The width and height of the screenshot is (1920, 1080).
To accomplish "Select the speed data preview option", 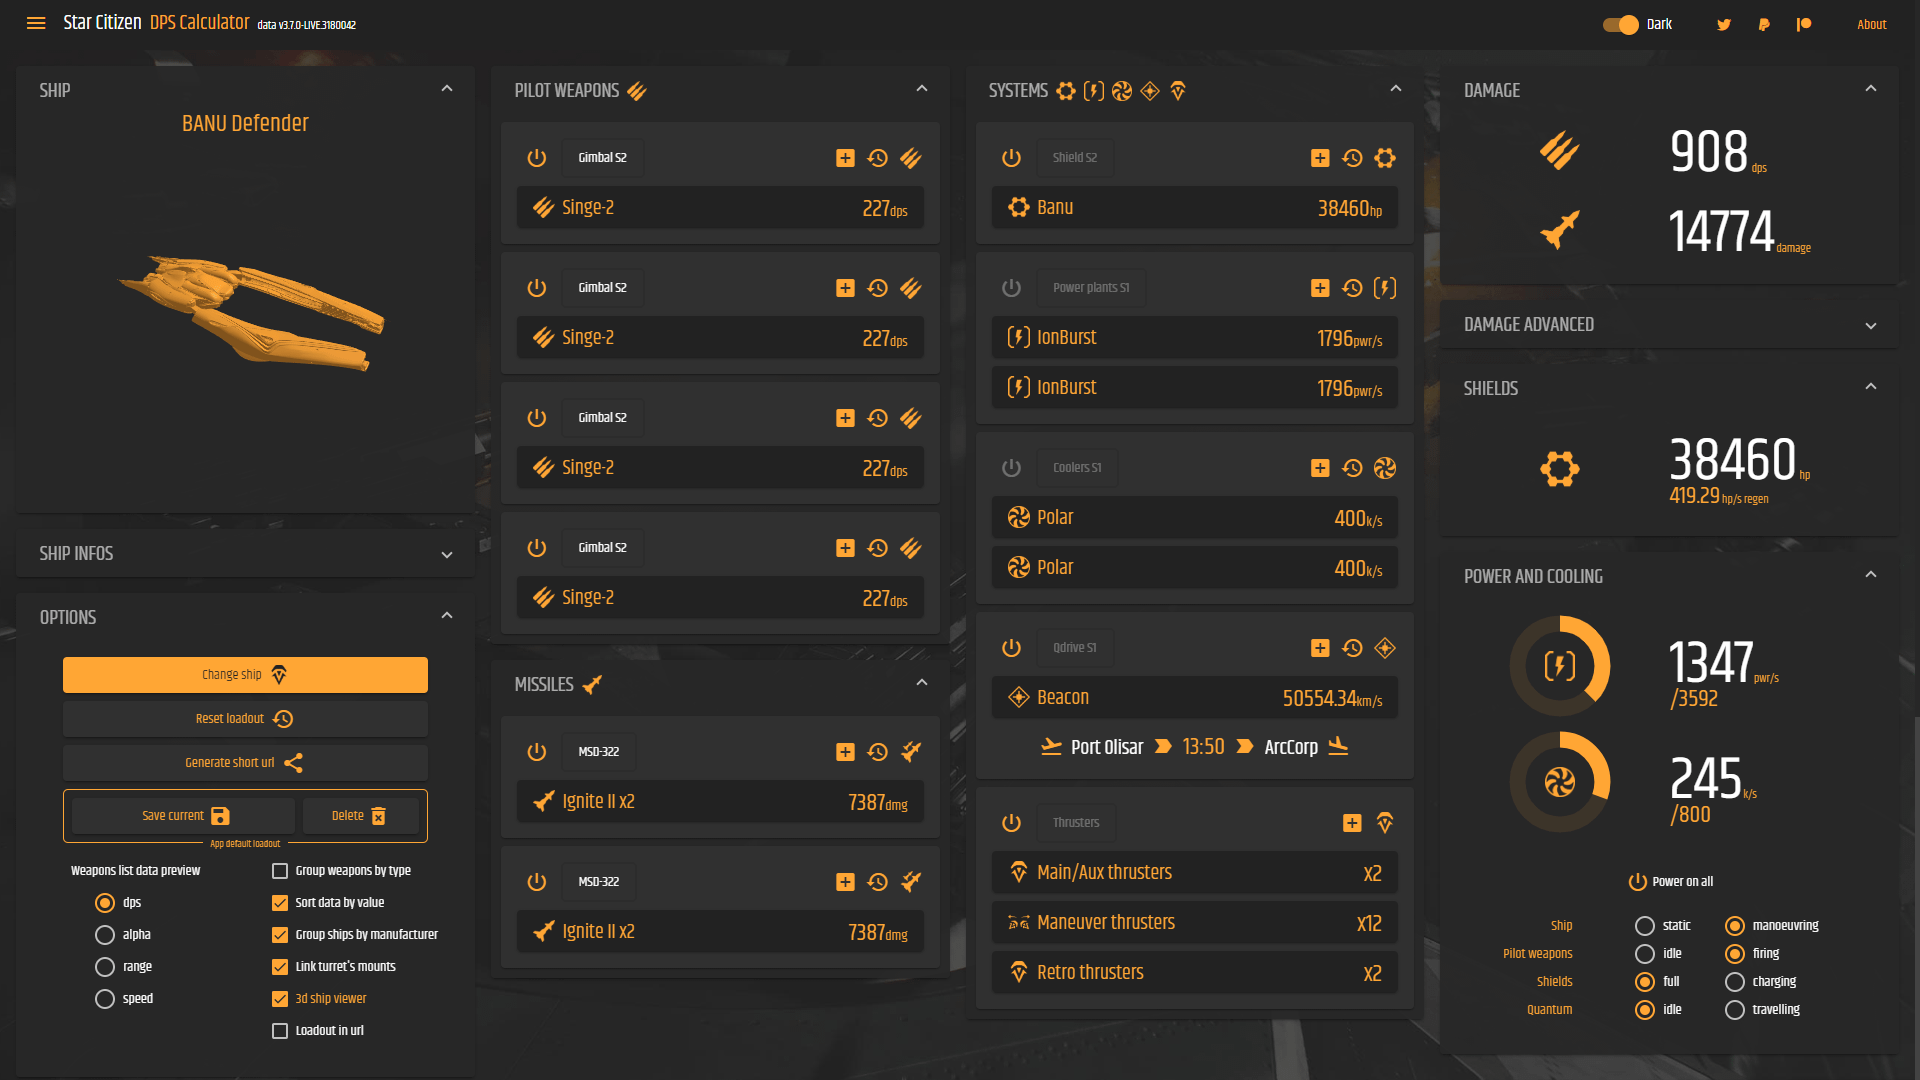I will [105, 999].
